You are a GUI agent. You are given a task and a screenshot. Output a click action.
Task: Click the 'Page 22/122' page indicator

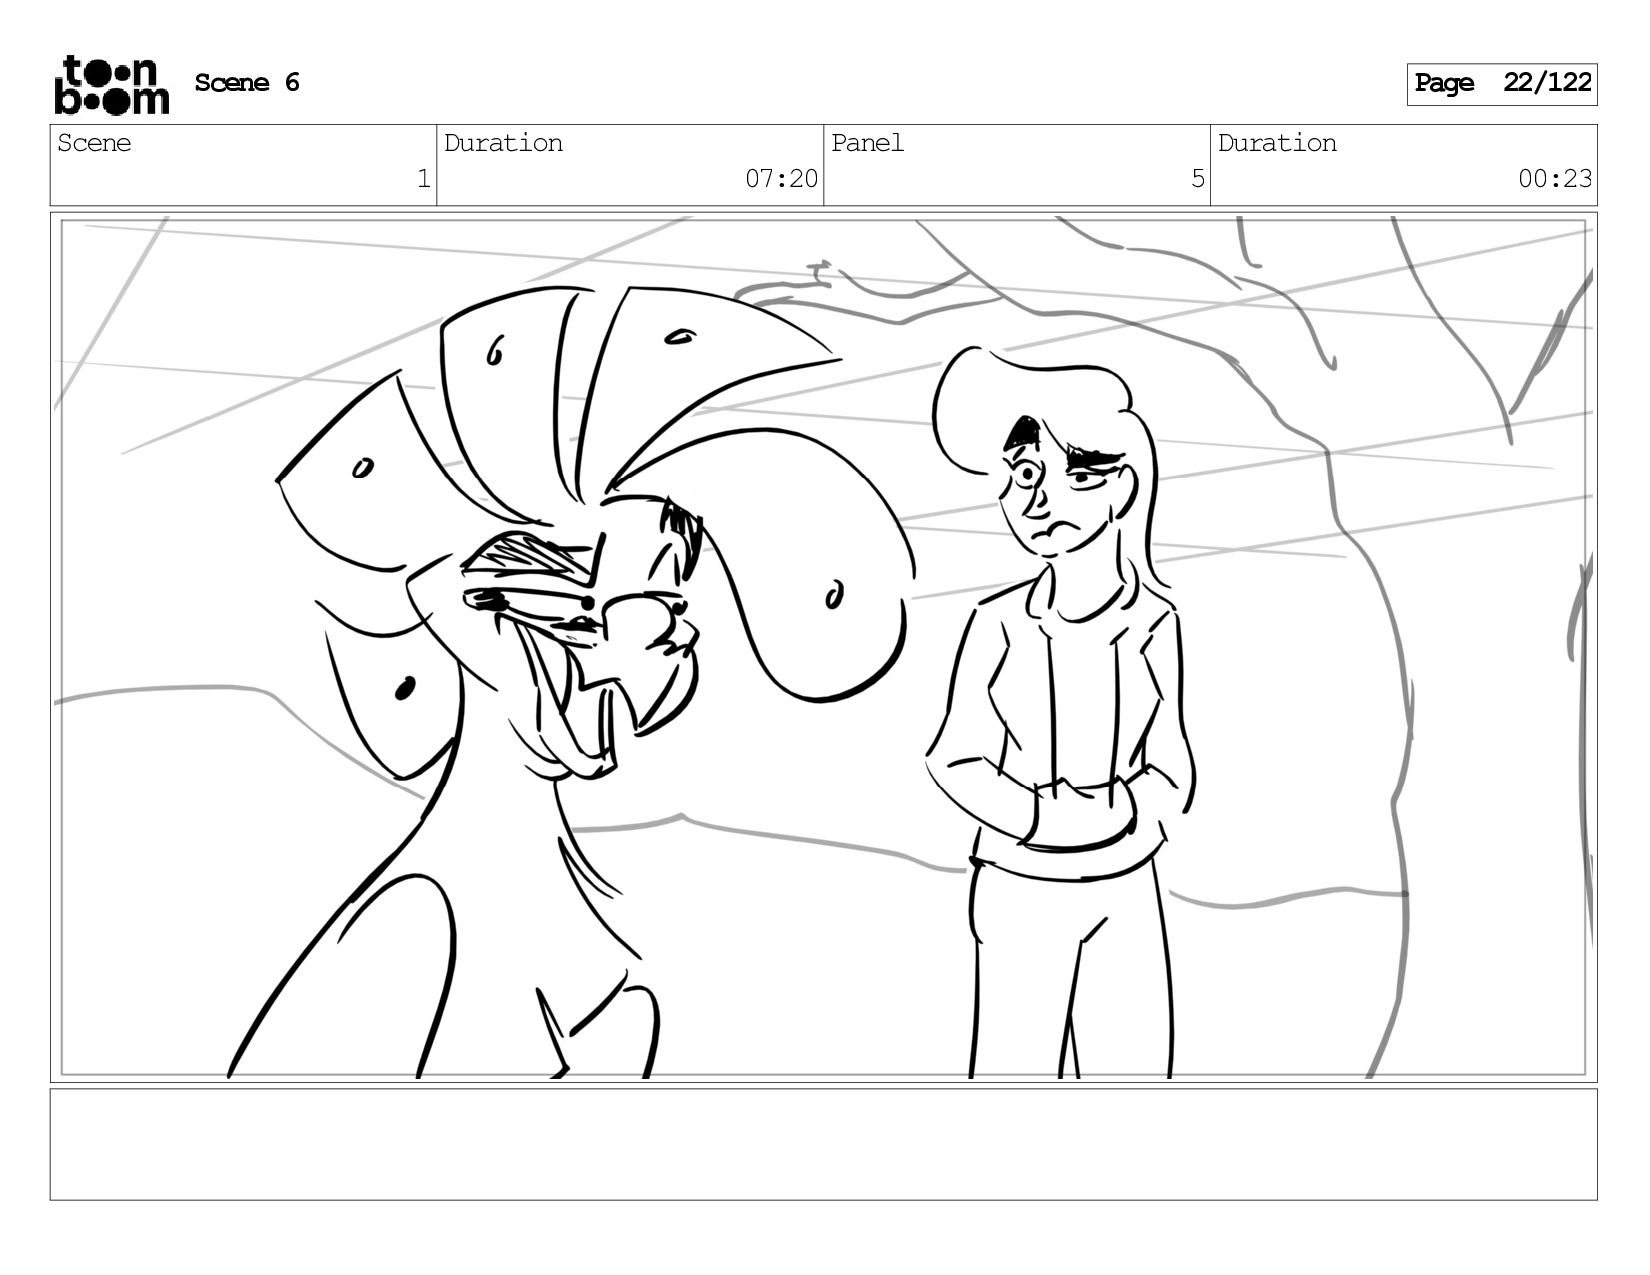click(x=1502, y=84)
